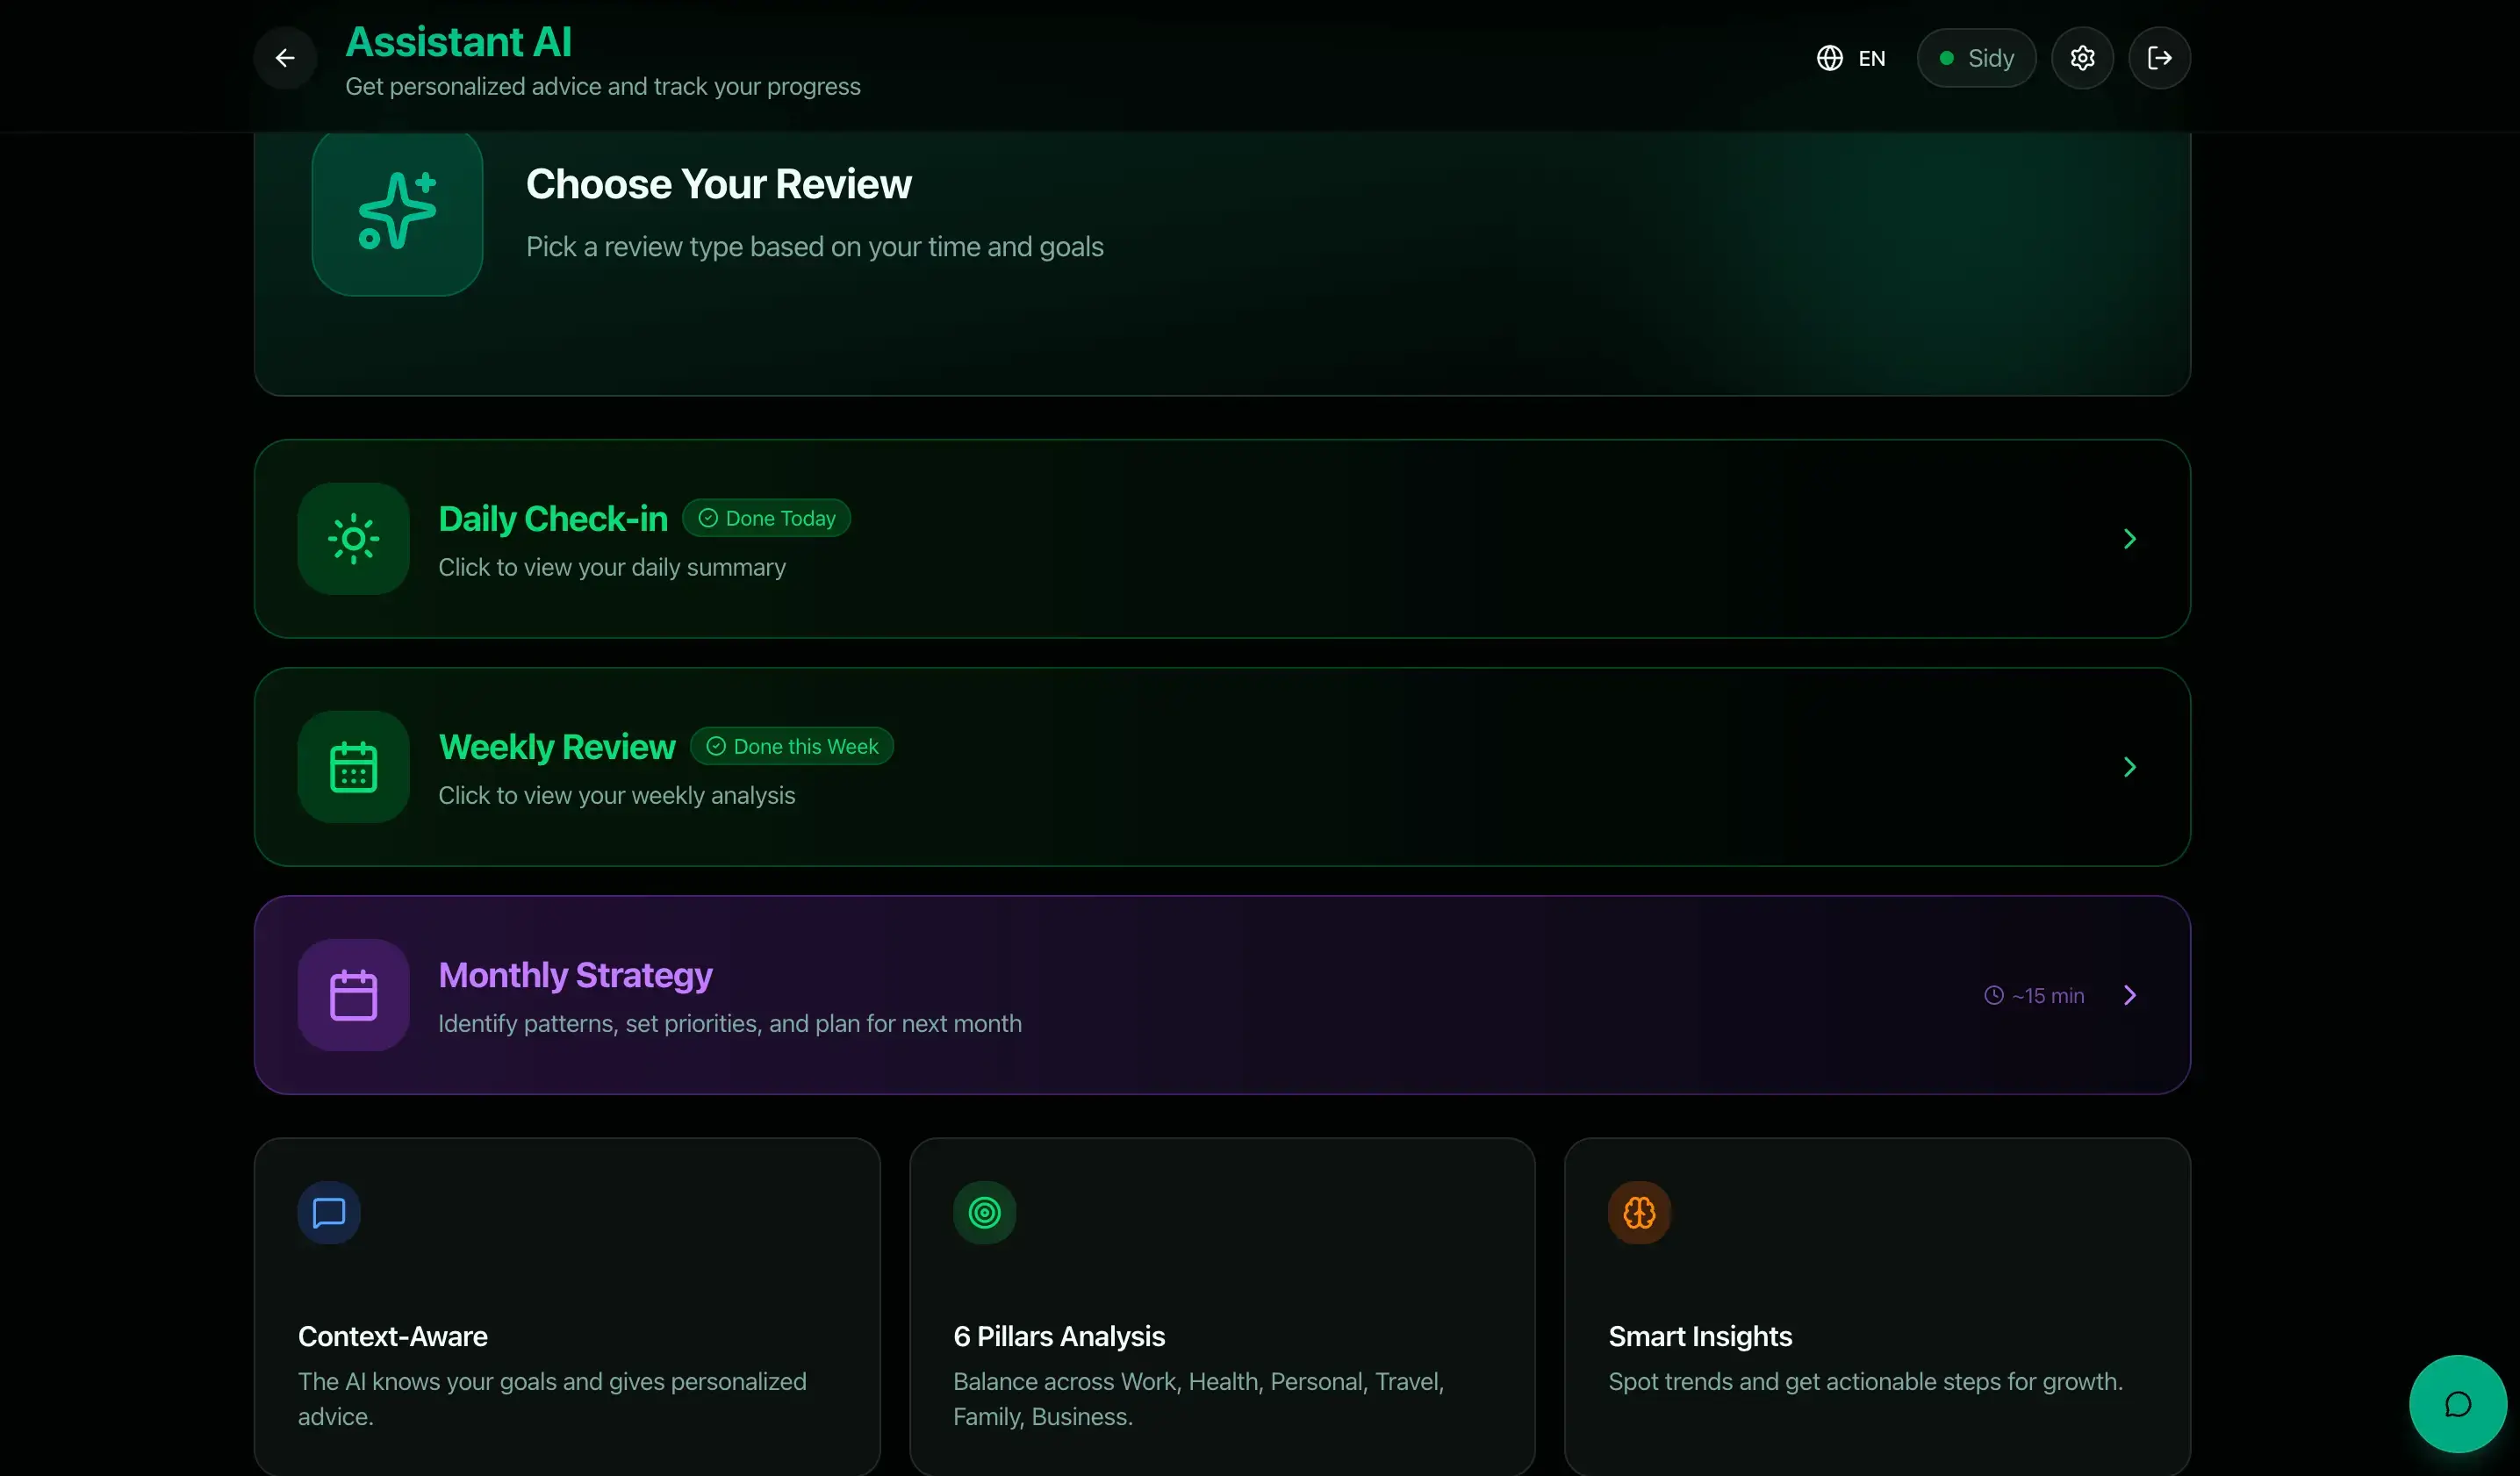The image size is (2520, 1476).
Task: Click the ~15 min duration indicator
Action: click(x=2034, y=995)
